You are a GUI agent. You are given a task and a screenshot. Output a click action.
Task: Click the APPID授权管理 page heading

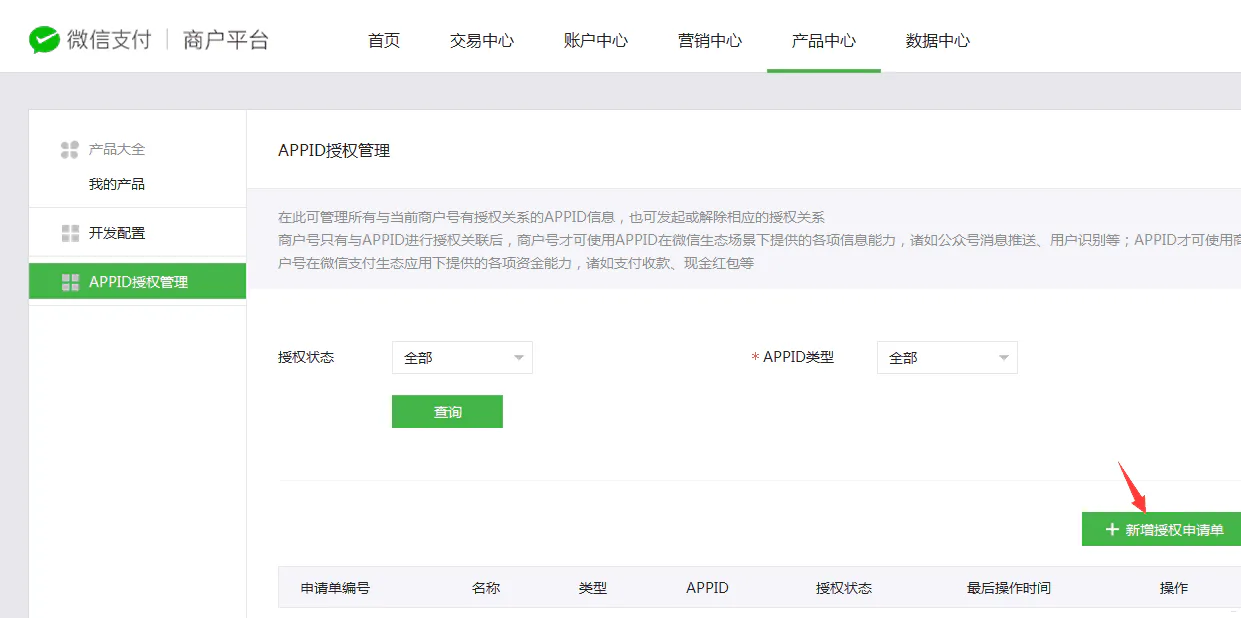click(334, 151)
